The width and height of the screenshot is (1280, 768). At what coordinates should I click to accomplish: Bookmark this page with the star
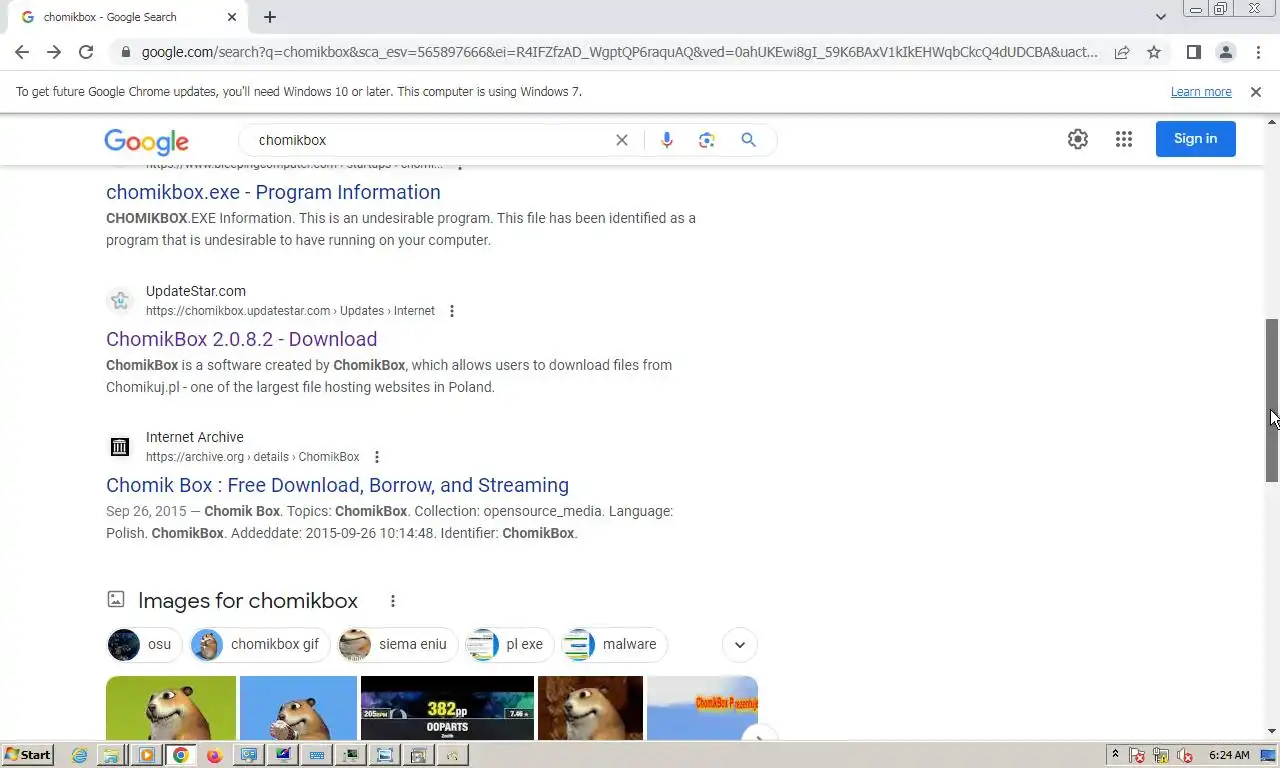click(1154, 52)
